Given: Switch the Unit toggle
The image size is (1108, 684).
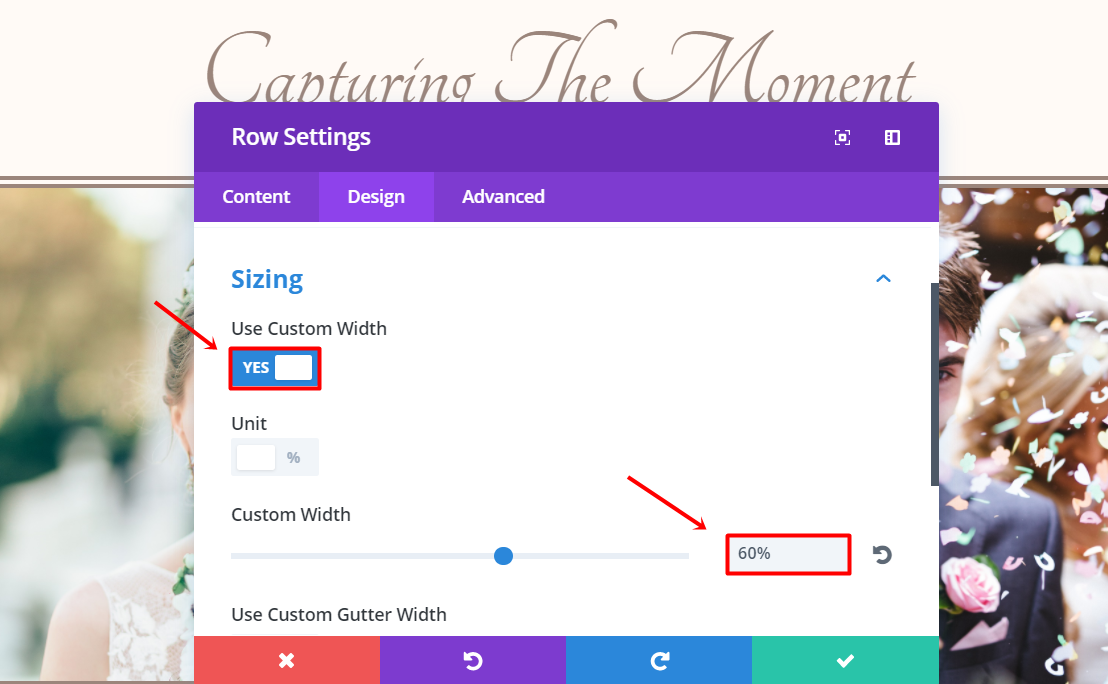Looking at the screenshot, I should (x=274, y=457).
